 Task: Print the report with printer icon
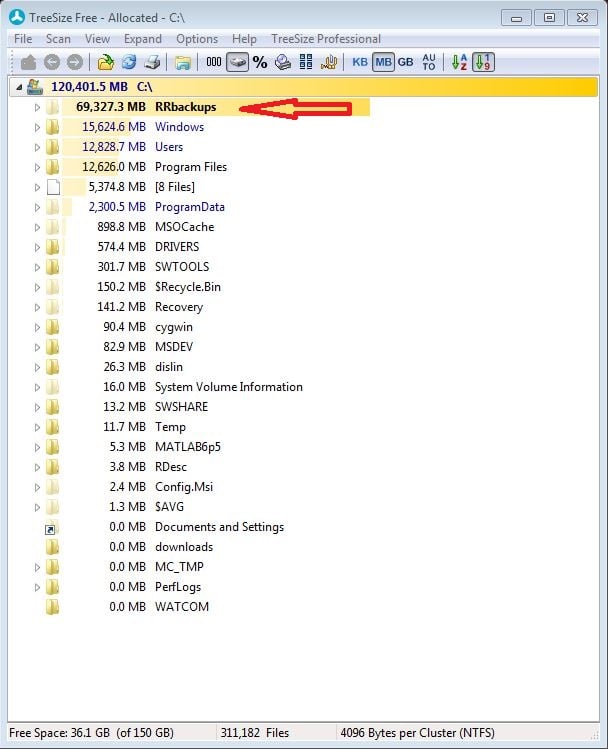(152, 62)
